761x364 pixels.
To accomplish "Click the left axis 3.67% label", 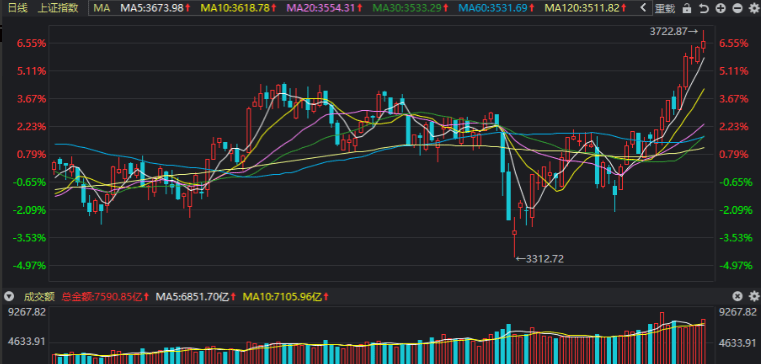I will (x=32, y=99).
